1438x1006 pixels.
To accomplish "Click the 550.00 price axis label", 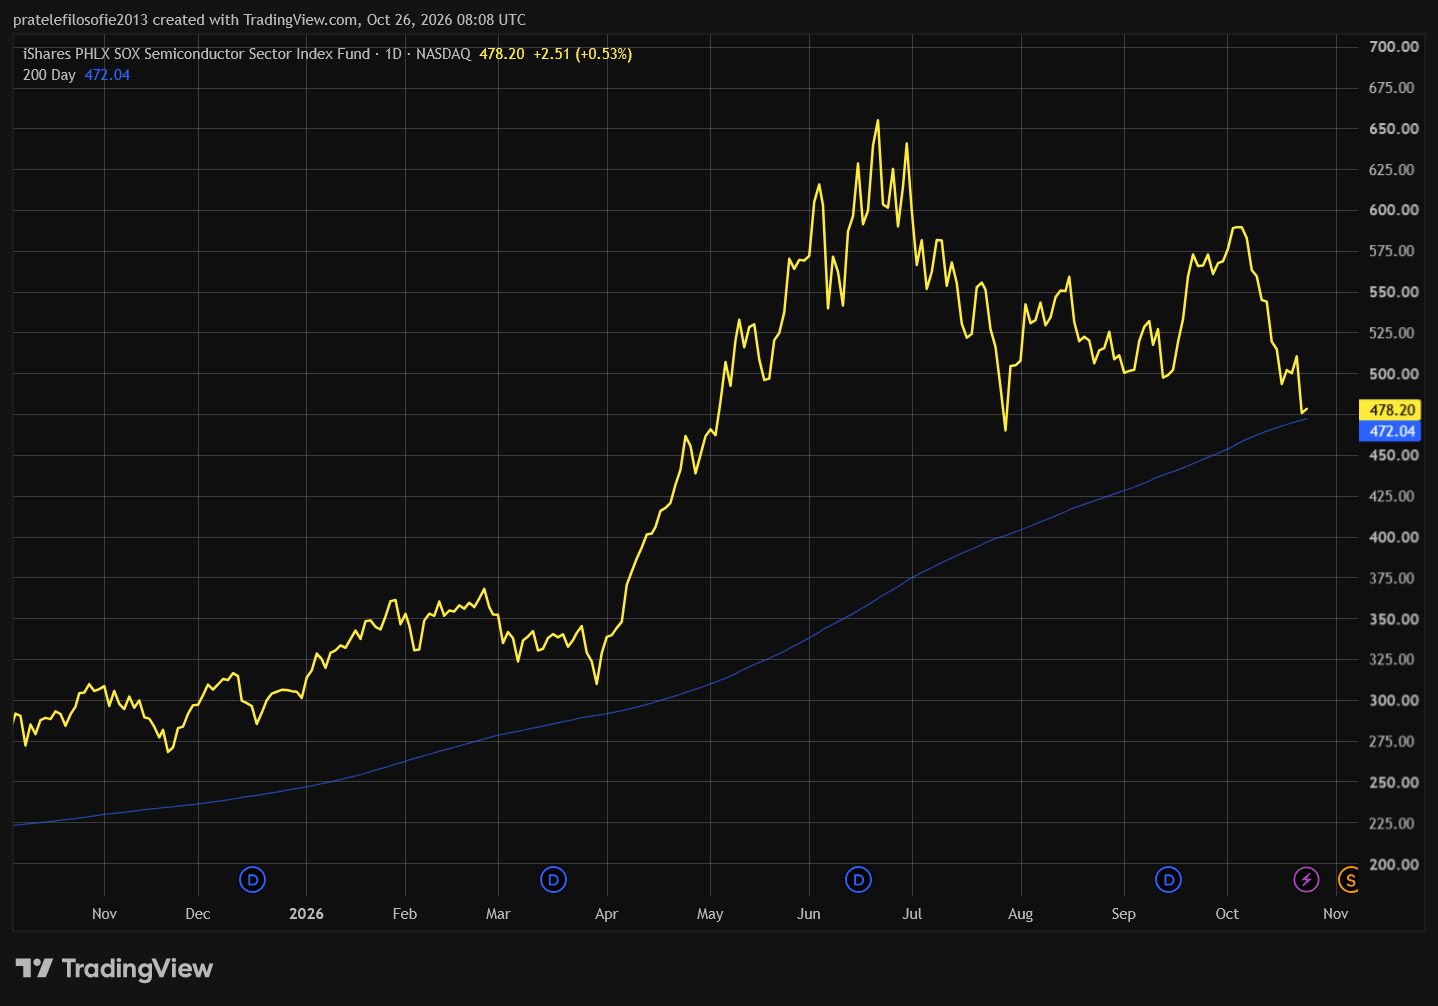I will (x=1394, y=292).
